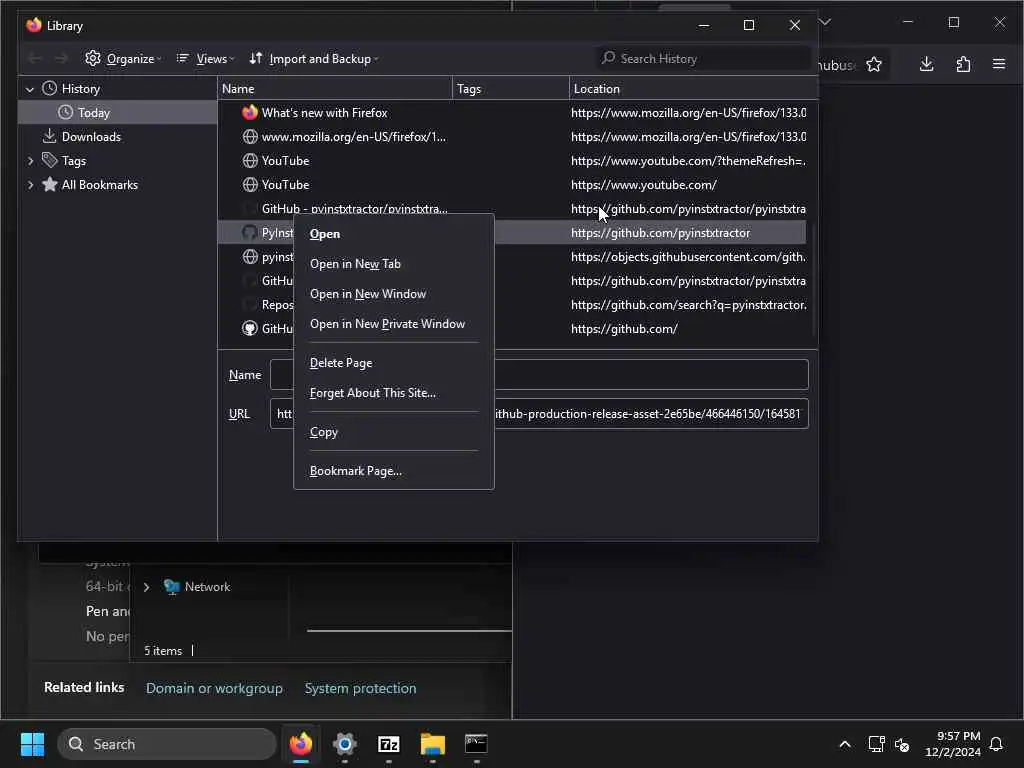Choose Open in New Window
This screenshot has height=768, width=1024.
394,294
